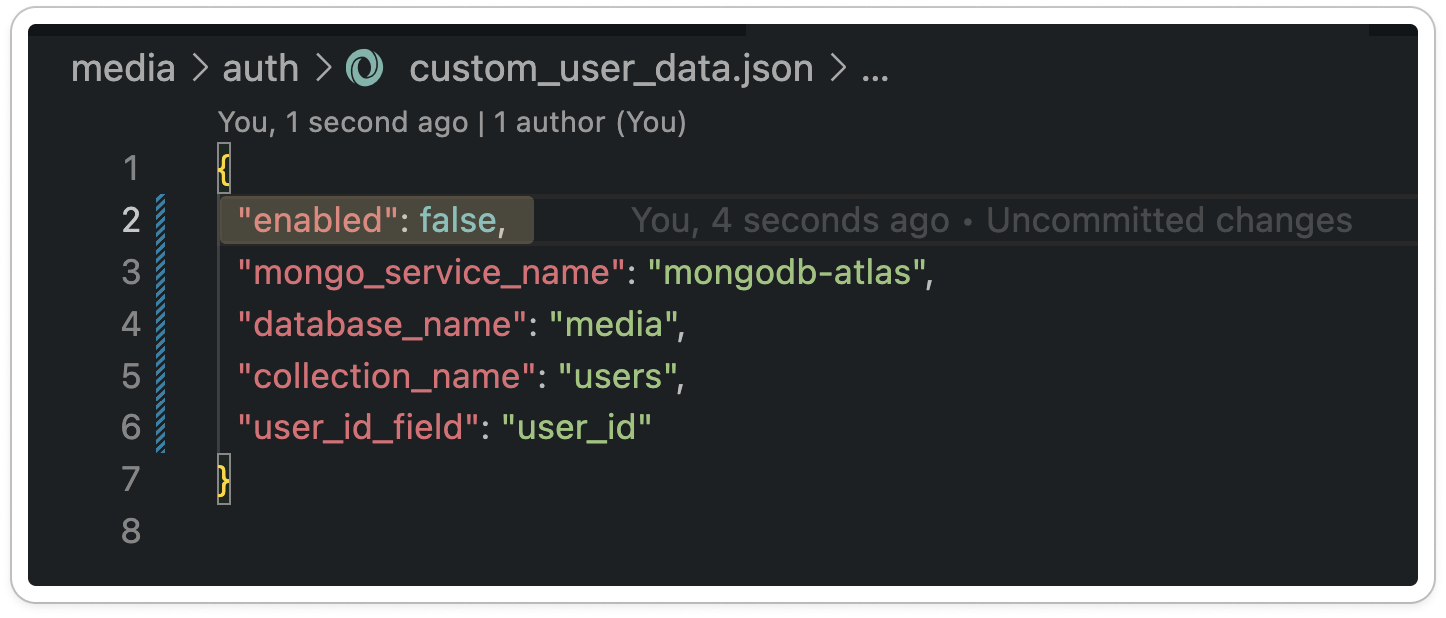Select custom_user_data.json in the breadcrumb
Screen dimensions: 1446x618
tap(611, 69)
